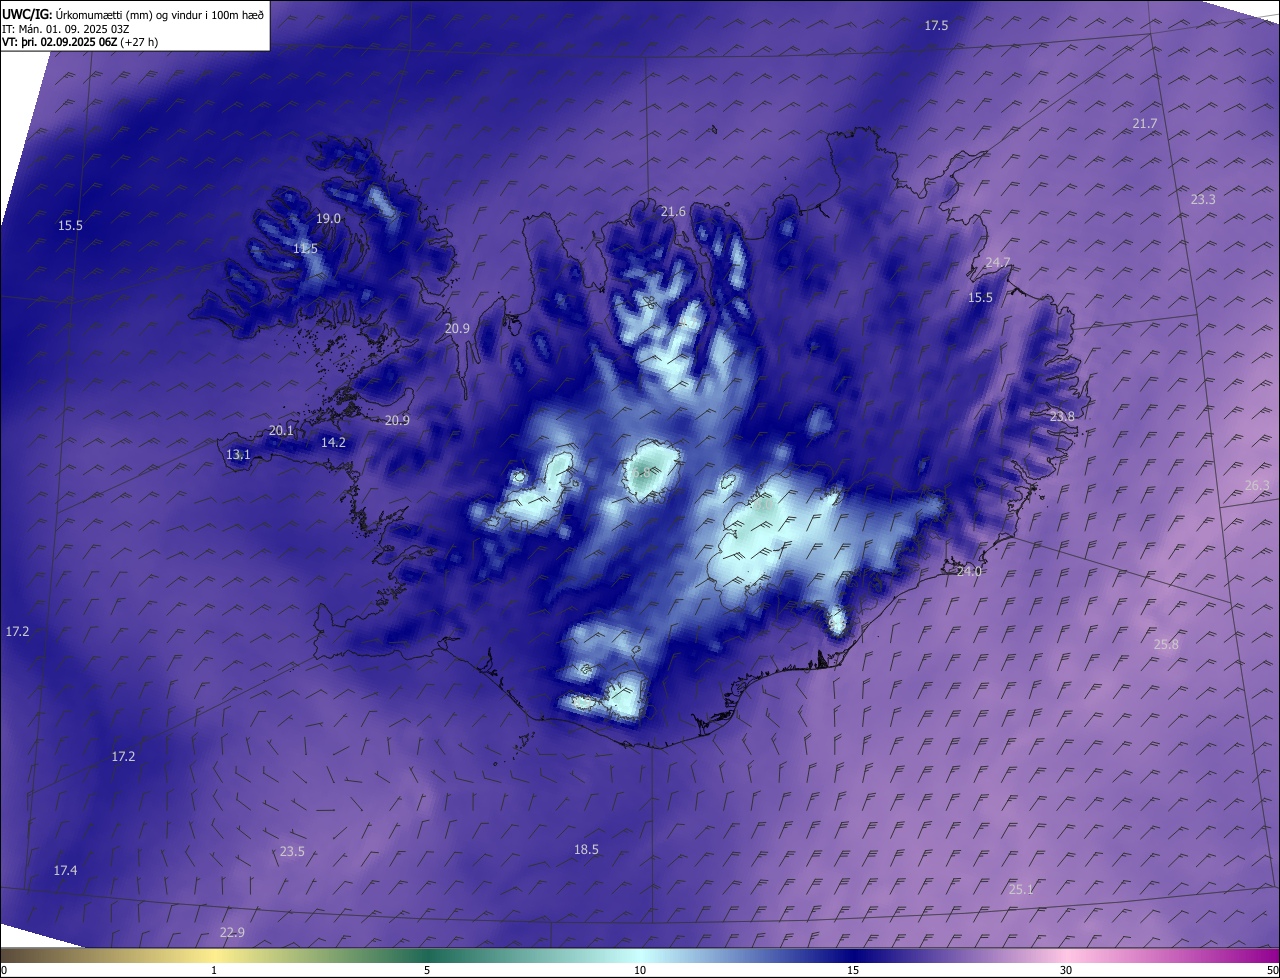Click the wind value 21.7
1280x978 pixels.
(1145, 123)
